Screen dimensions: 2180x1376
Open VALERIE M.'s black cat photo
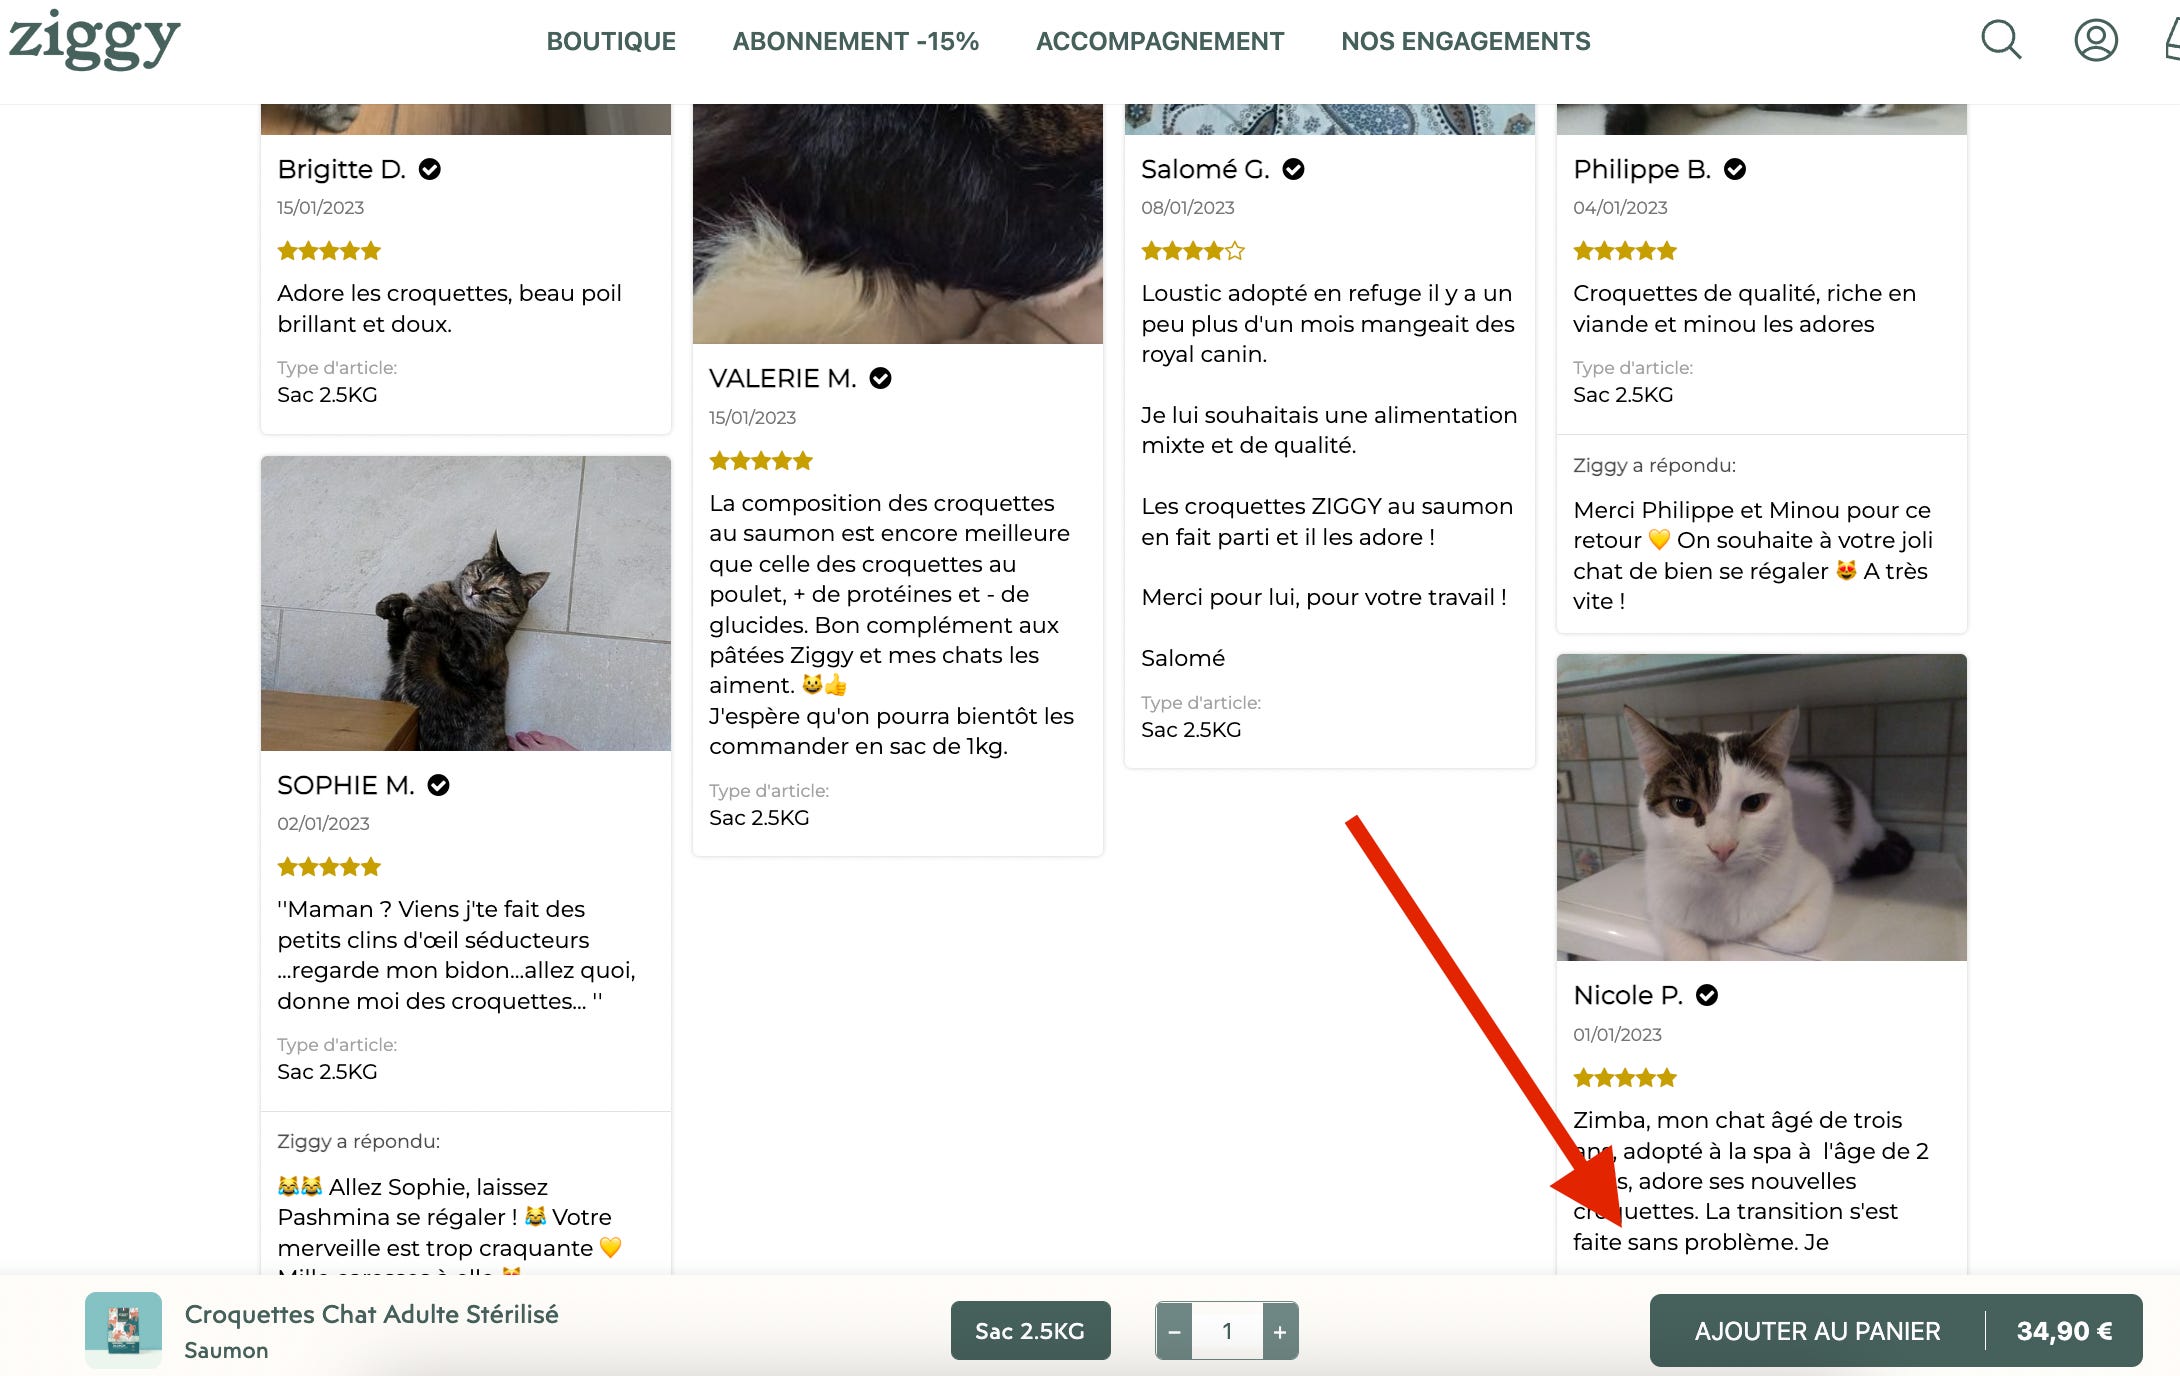[898, 224]
